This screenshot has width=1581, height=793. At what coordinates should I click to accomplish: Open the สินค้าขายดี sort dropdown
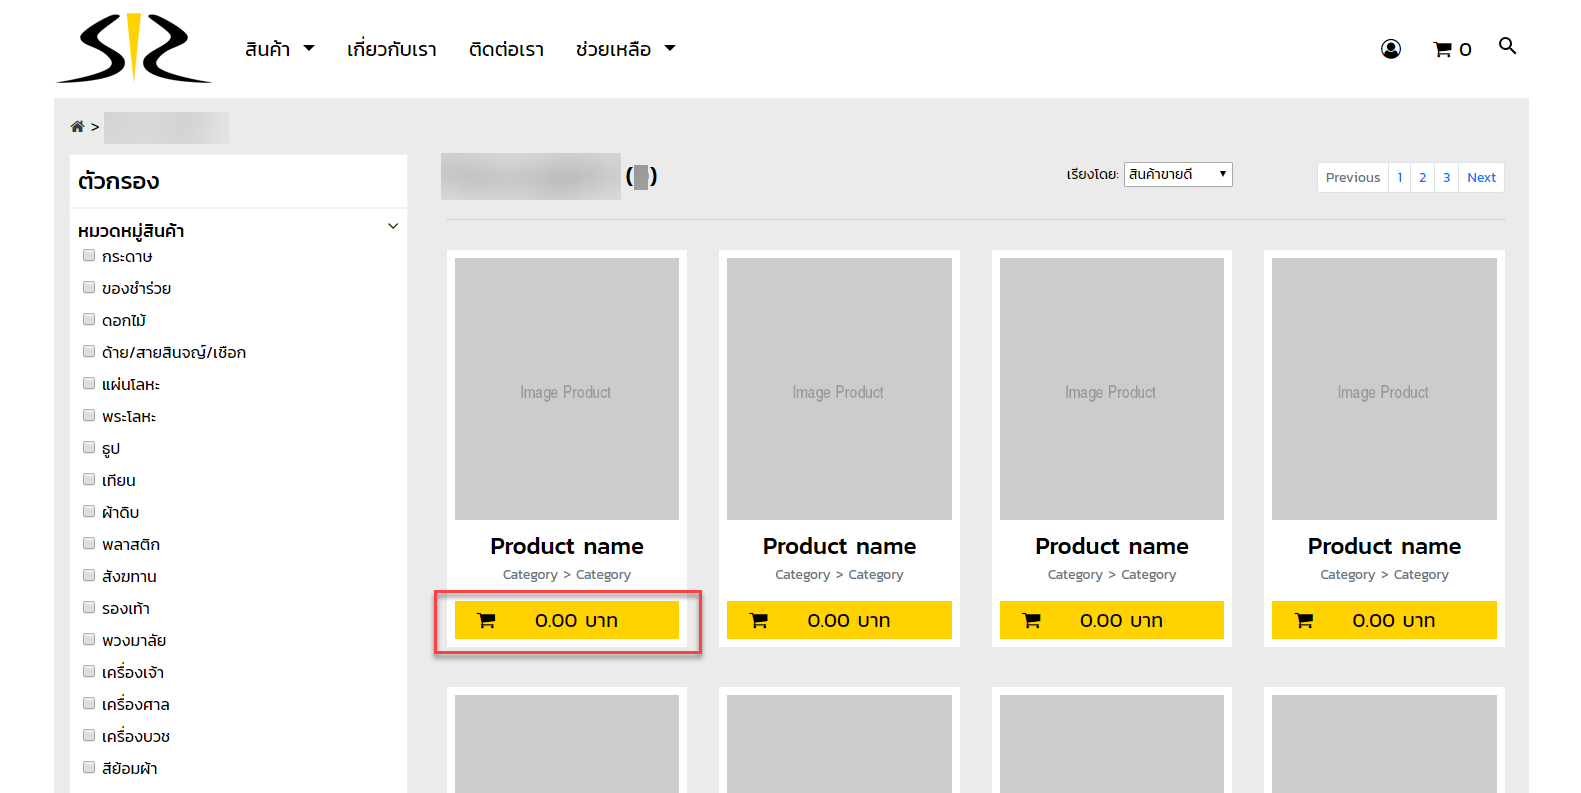point(1178,175)
